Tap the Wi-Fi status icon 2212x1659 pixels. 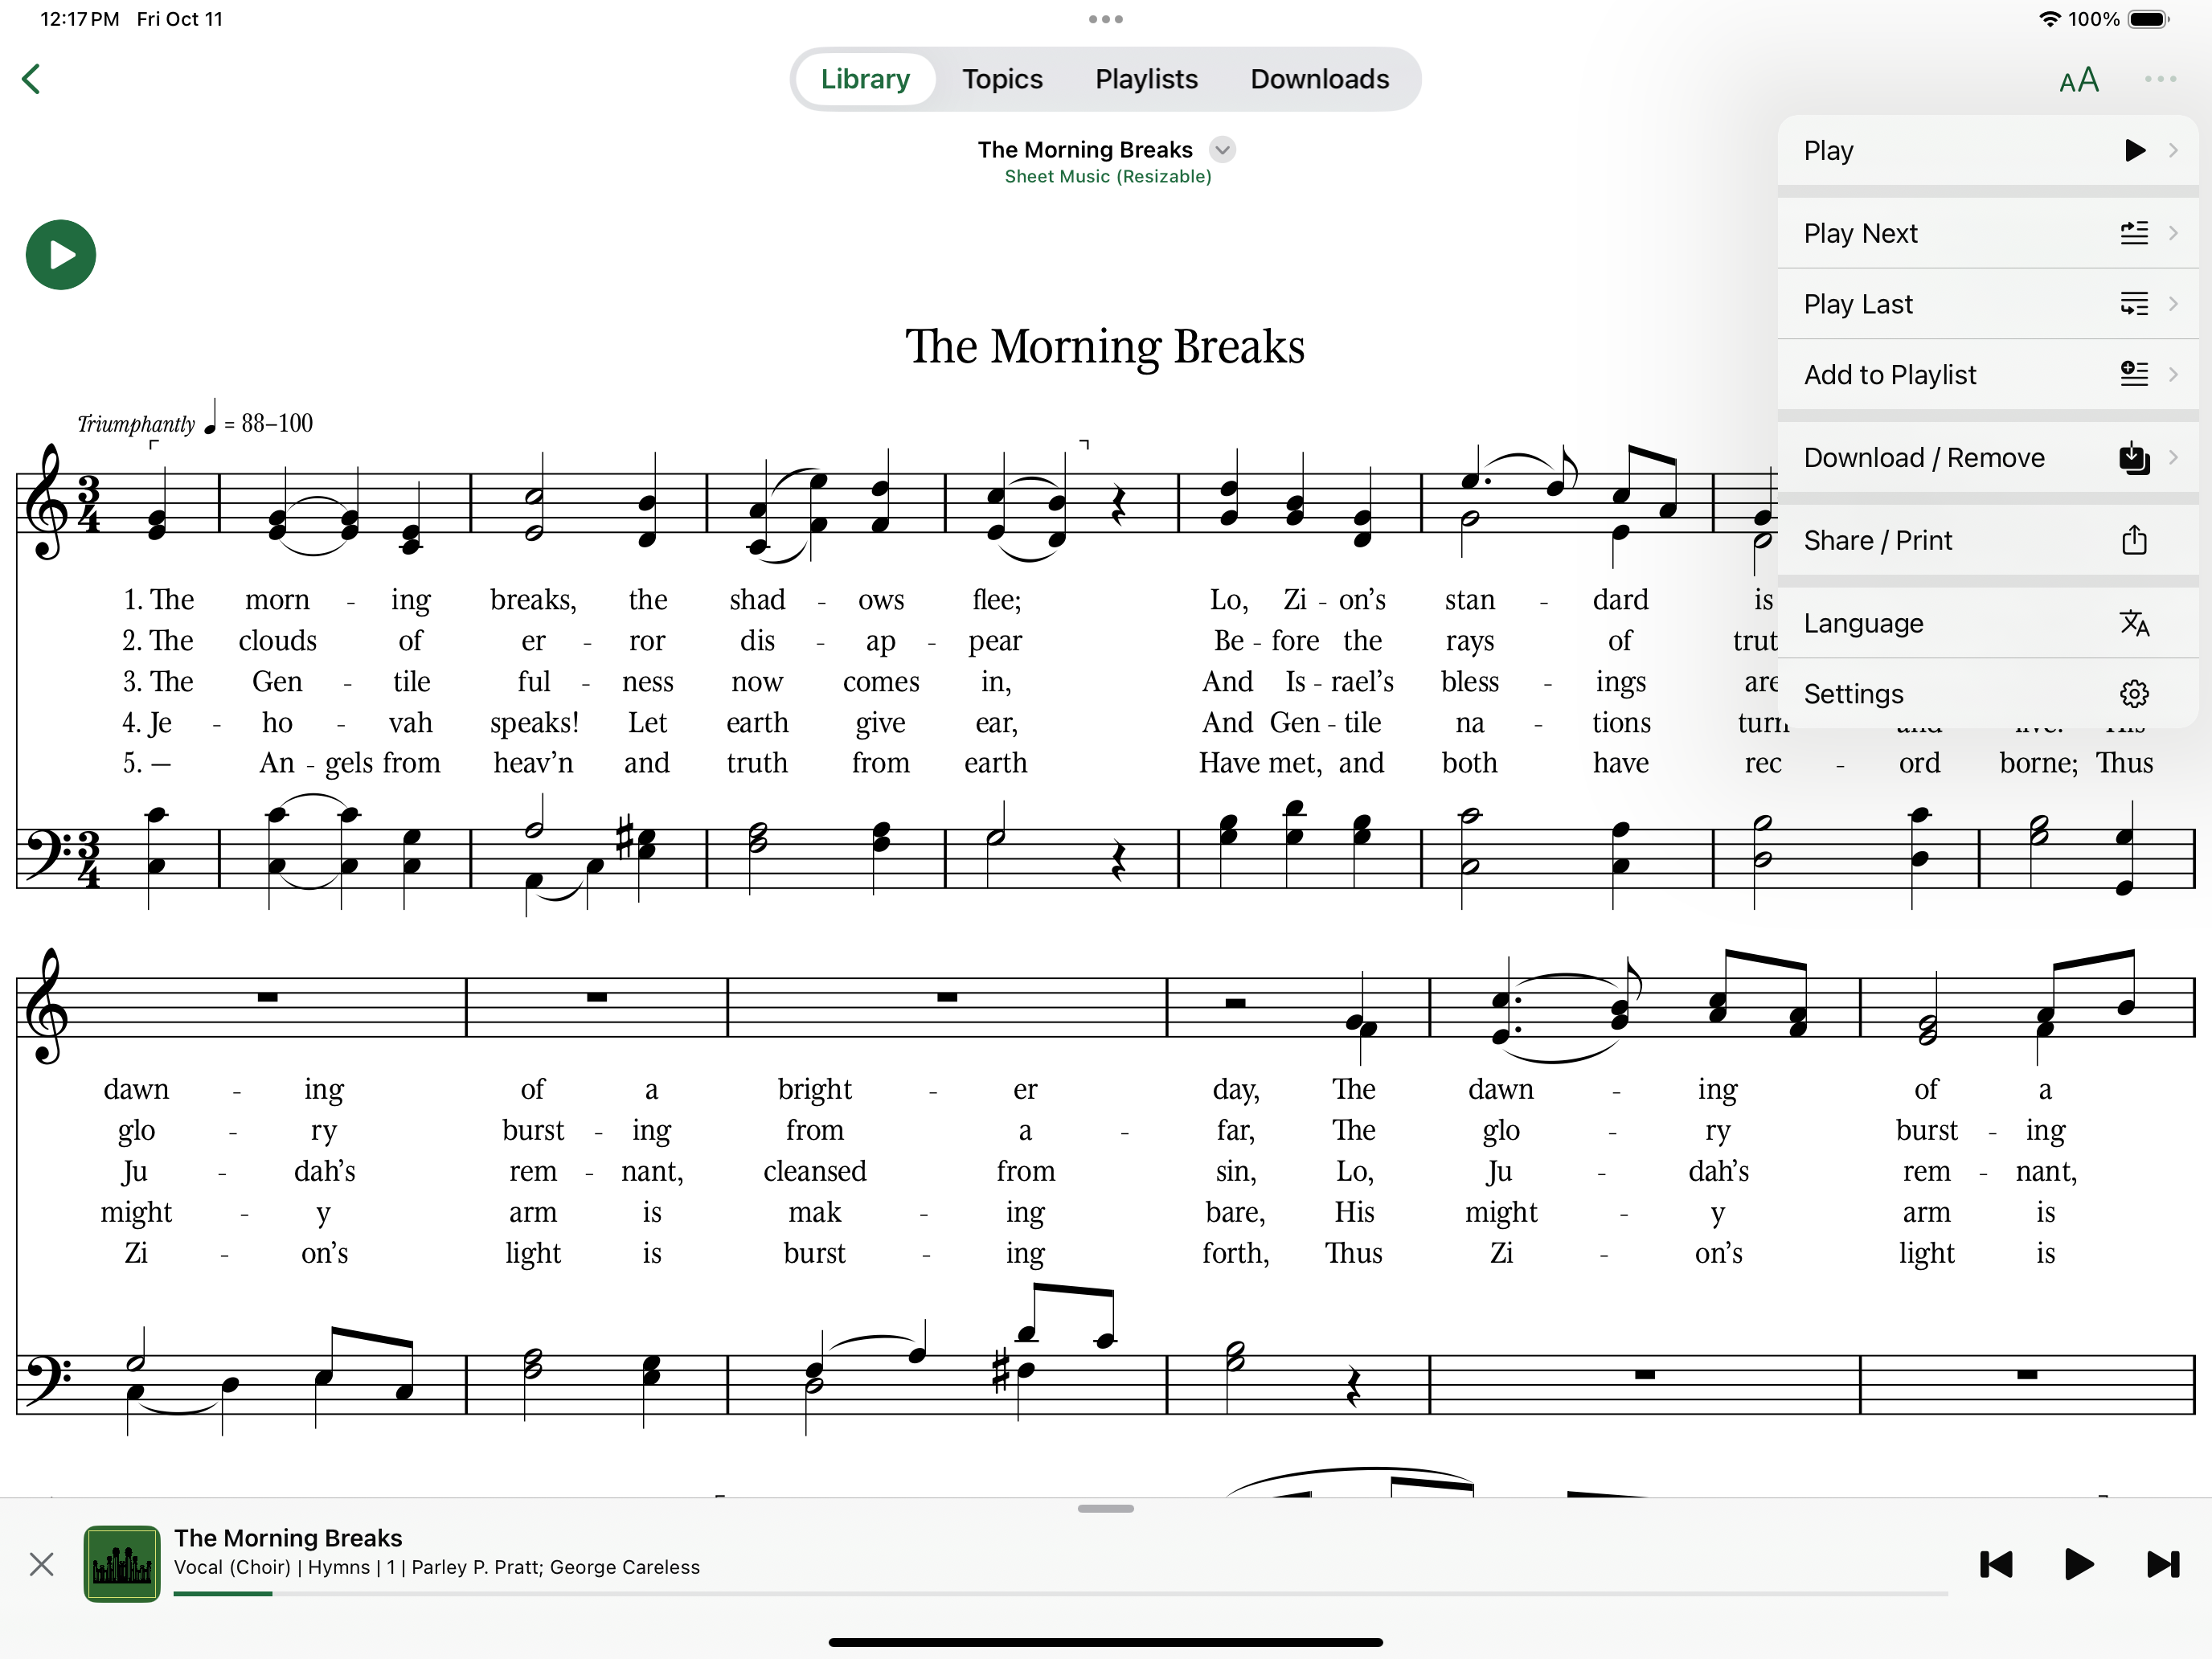pos(2049,19)
